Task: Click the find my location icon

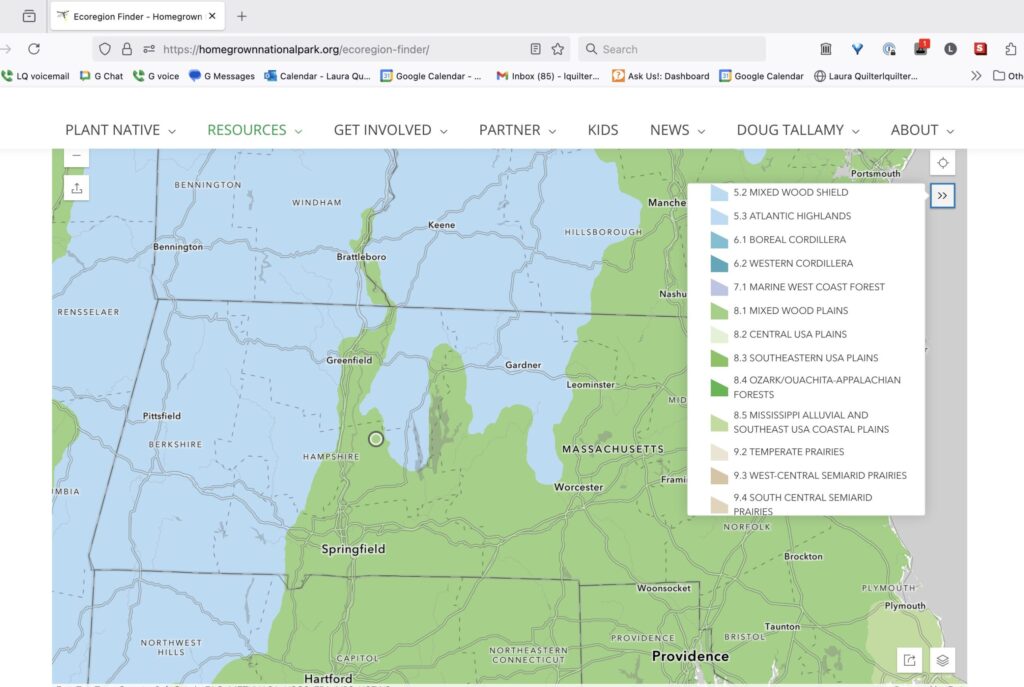Action: coord(942,164)
